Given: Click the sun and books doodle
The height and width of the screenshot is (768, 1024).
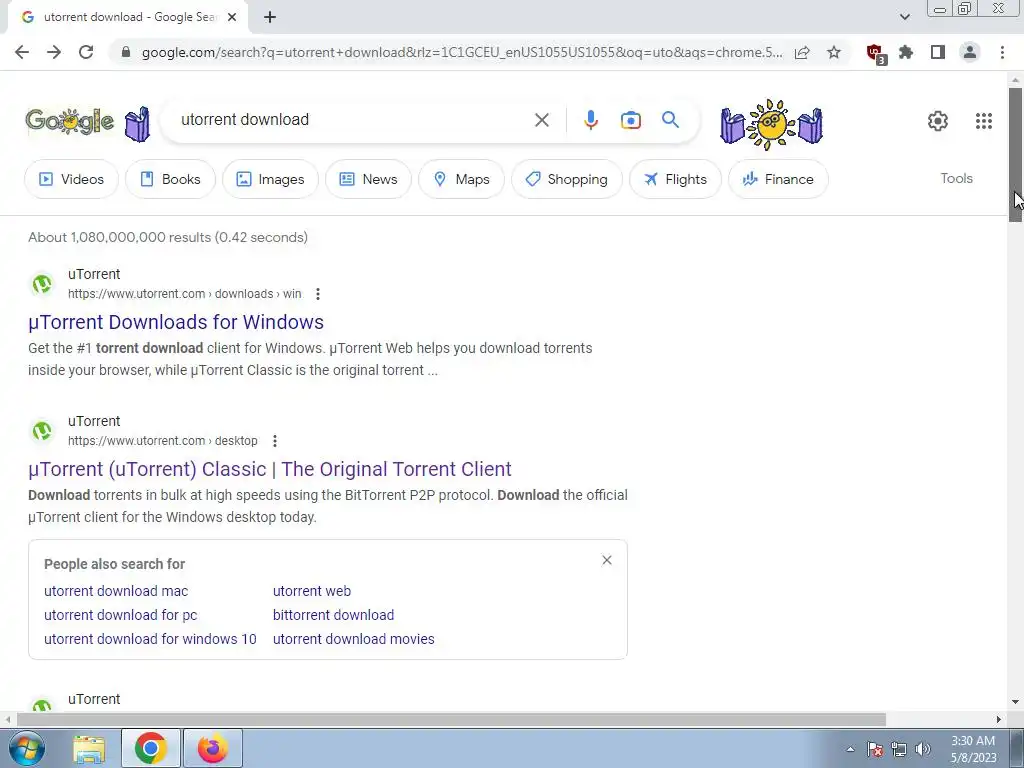Looking at the screenshot, I should [x=771, y=124].
